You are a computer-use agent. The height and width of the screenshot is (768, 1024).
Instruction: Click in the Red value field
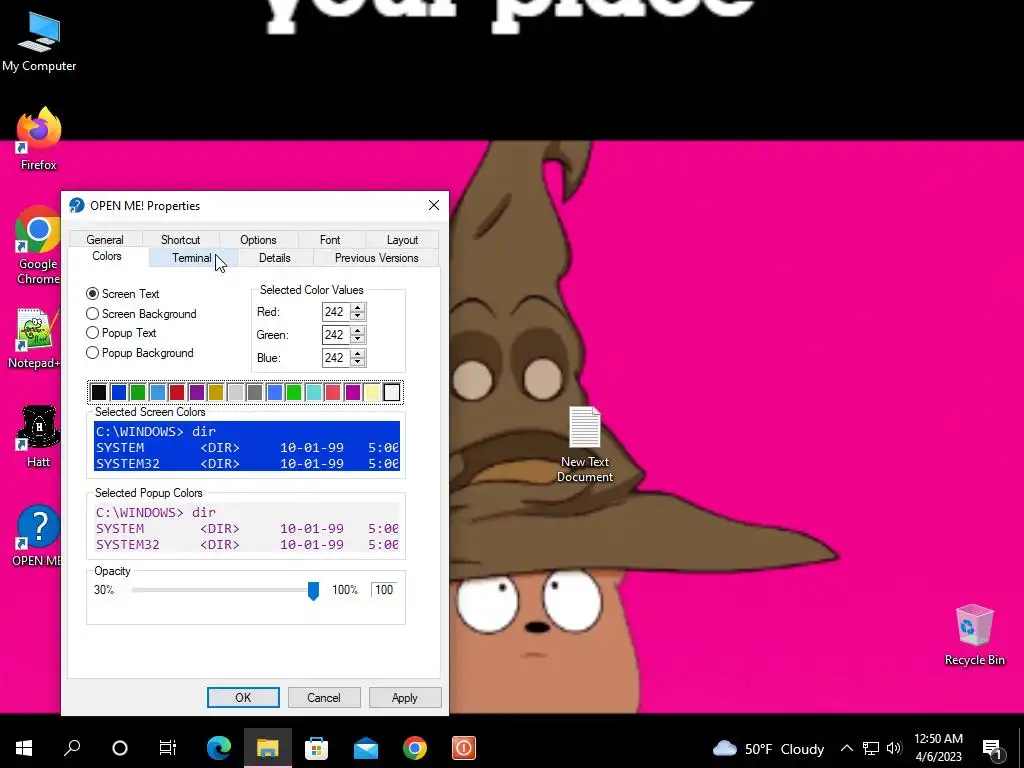click(x=336, y=312)
